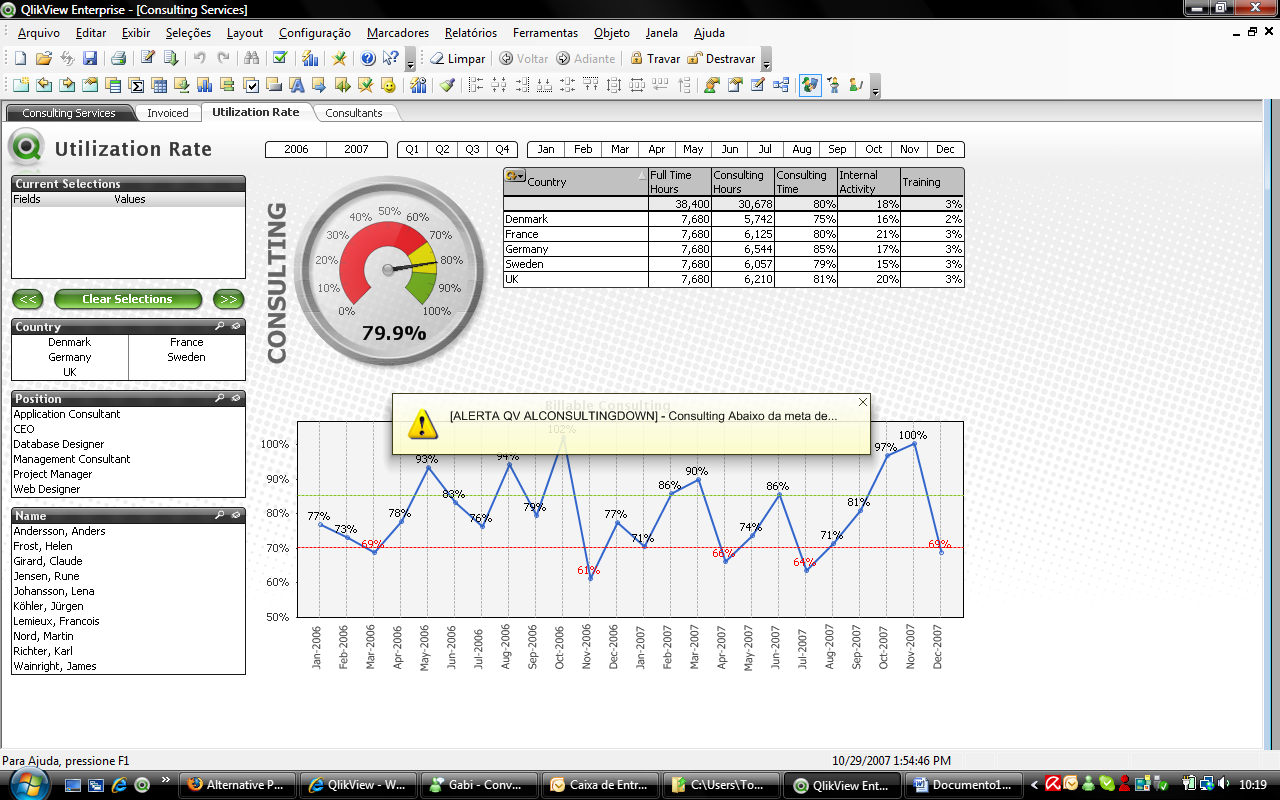Open the cycle dropdown on the Country column header
The image size is (1280, 800).
point(516,176)
